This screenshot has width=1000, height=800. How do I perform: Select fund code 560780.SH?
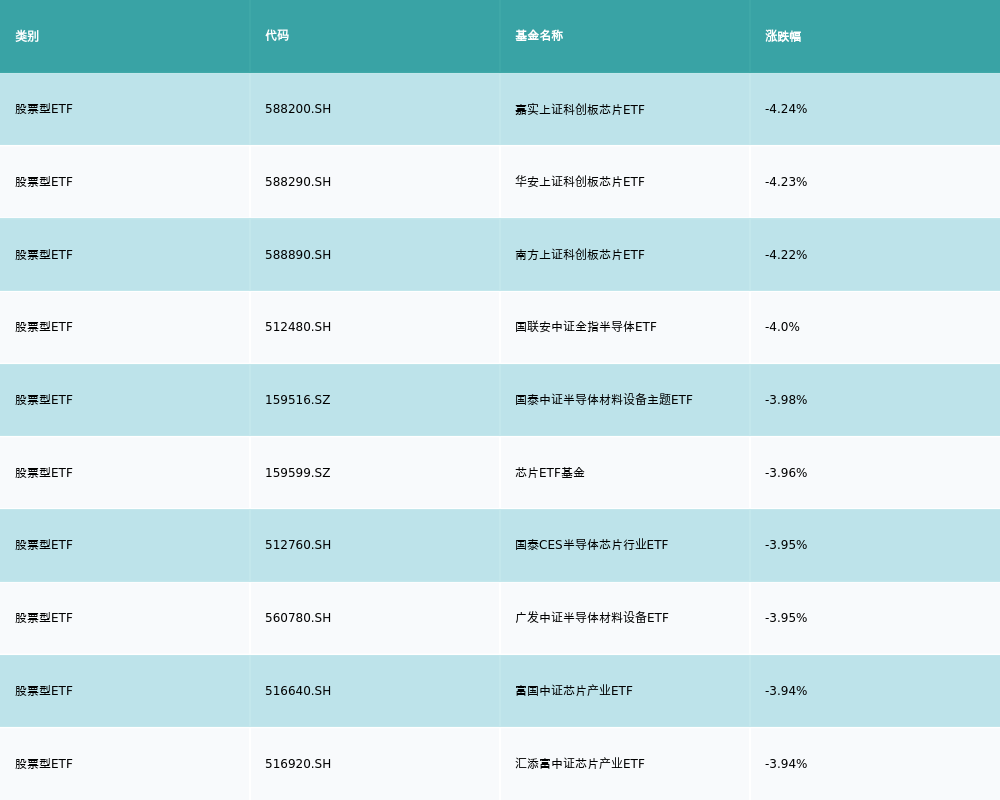click(x=298, y=618)
